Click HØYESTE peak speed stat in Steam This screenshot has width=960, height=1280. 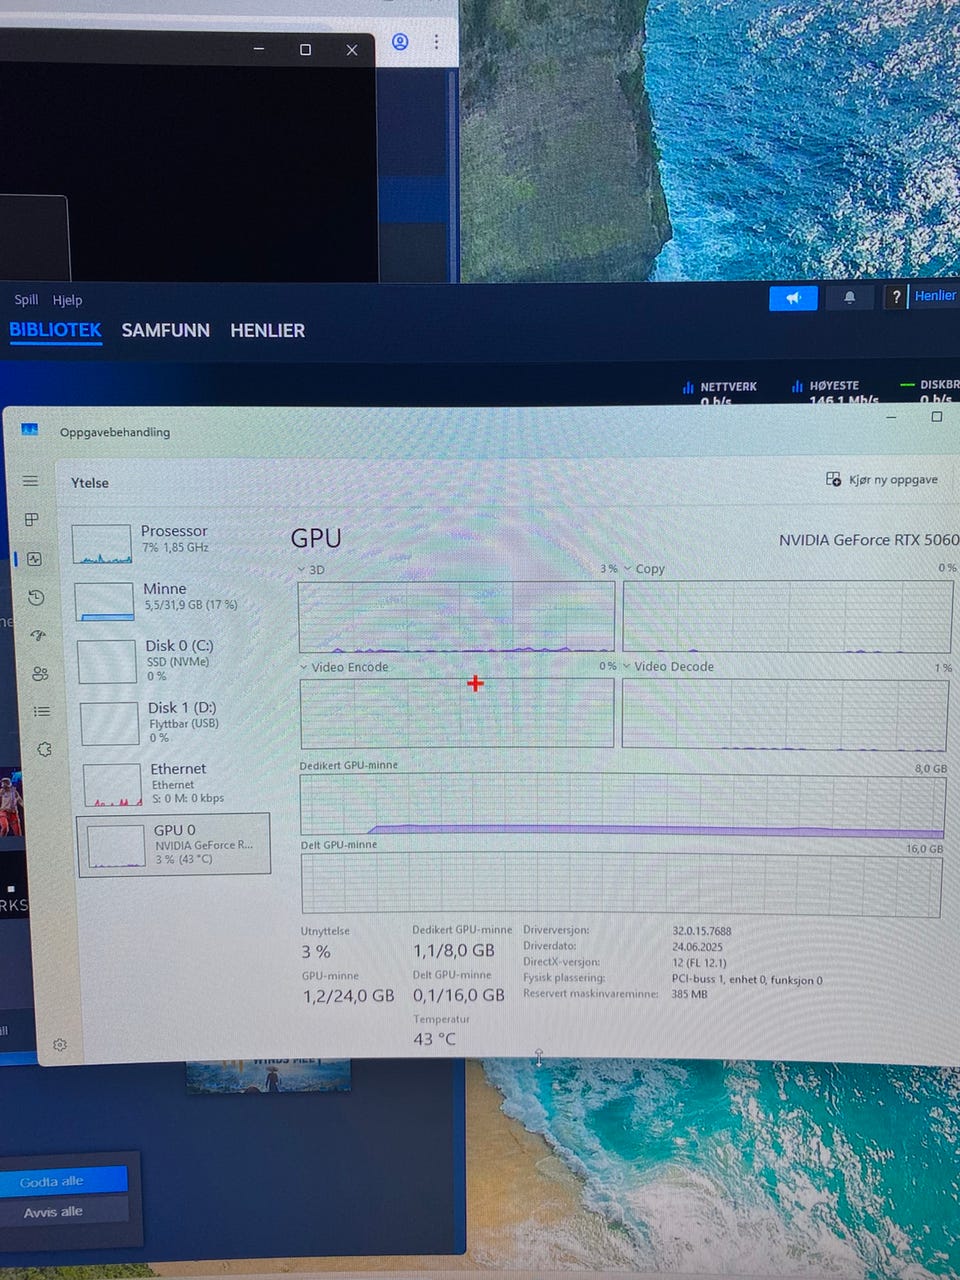836,393
